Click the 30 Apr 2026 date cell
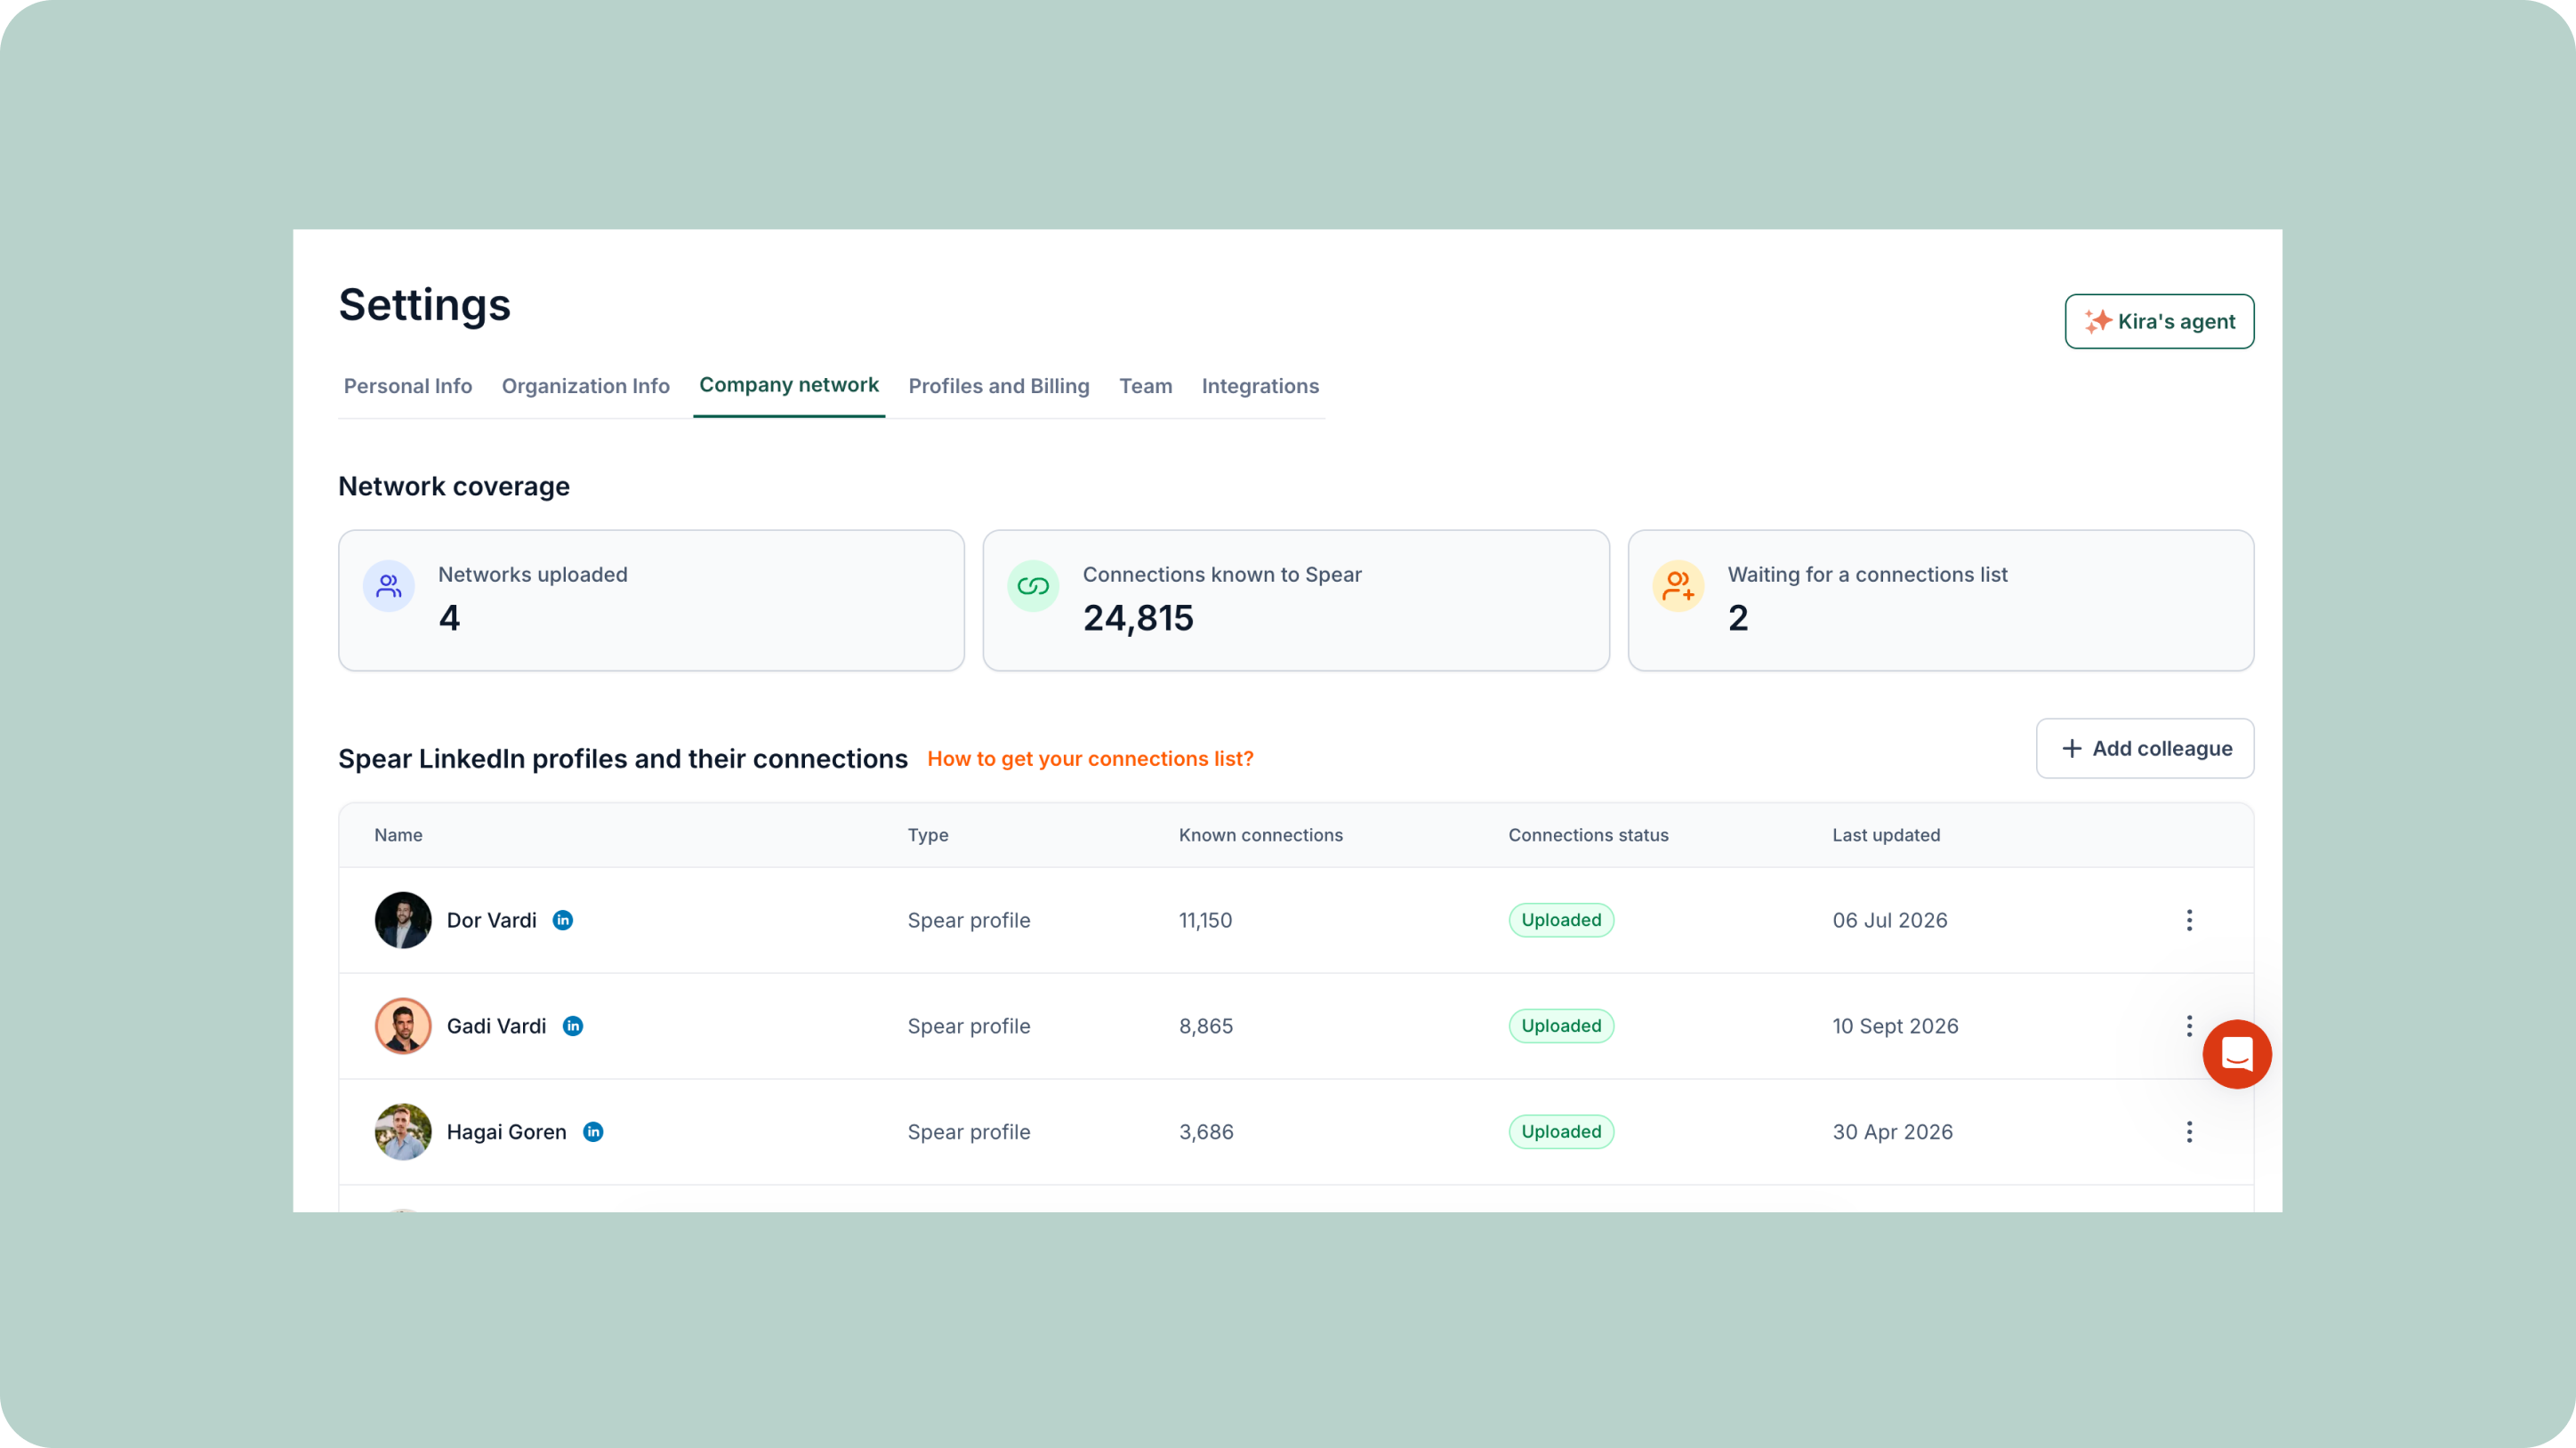Screen dimensions: 2576x1448 (x=1892, y=1132)
